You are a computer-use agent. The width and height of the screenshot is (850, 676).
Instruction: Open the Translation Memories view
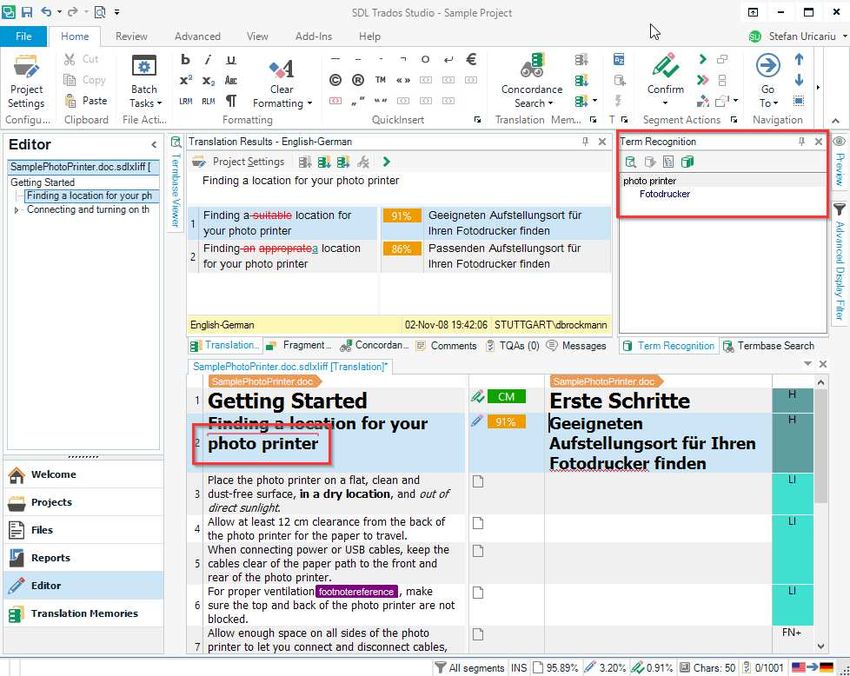pyautogui.click(x=83, y=614)
